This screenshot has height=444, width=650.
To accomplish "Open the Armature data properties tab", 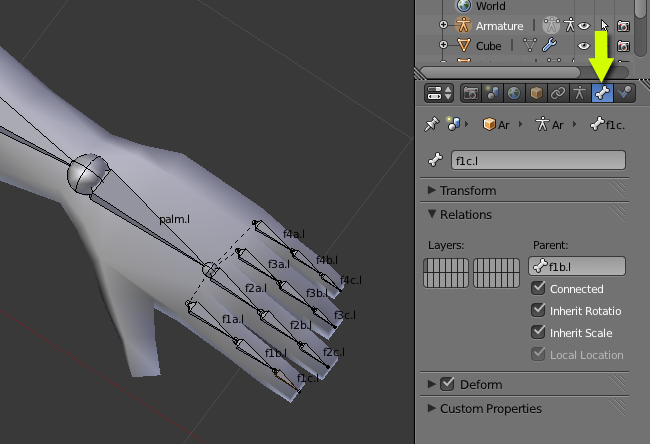I will click(580, 93).
